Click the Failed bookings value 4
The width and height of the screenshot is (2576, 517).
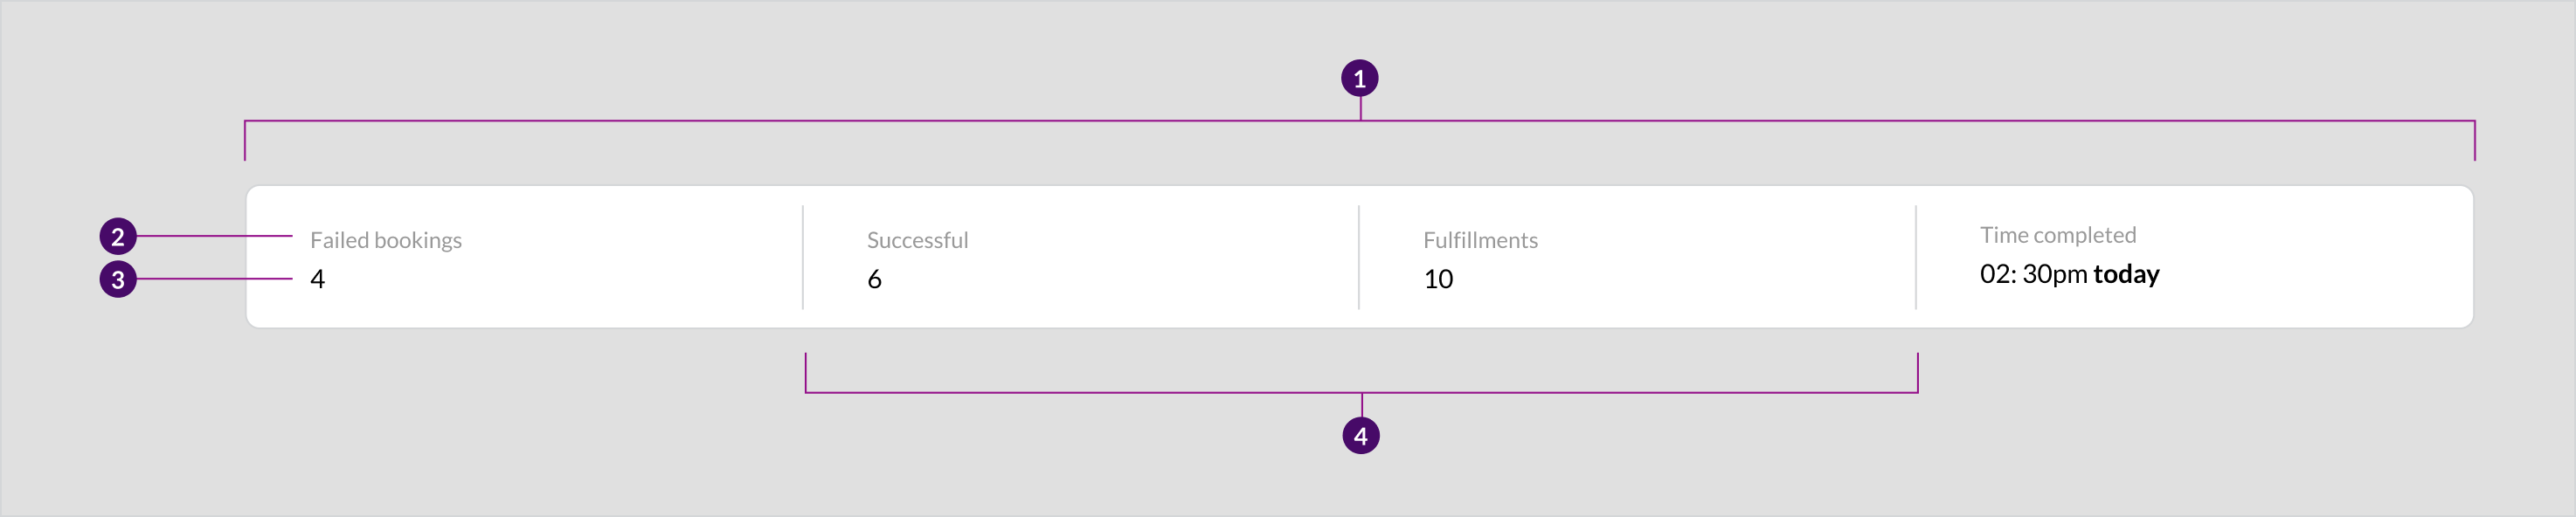click(x=317, y=279)
